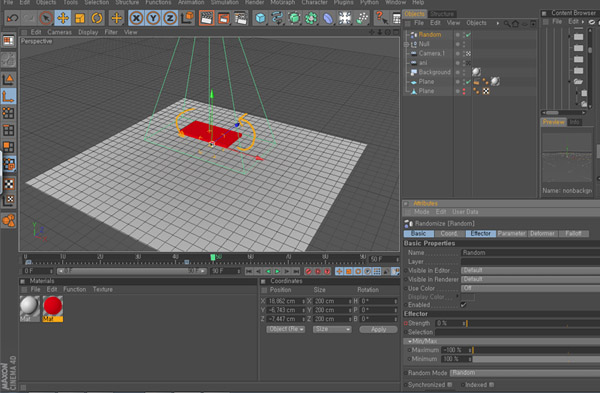Click the Record Active Objects red button
600x393 pixels.
click(308, 271)
